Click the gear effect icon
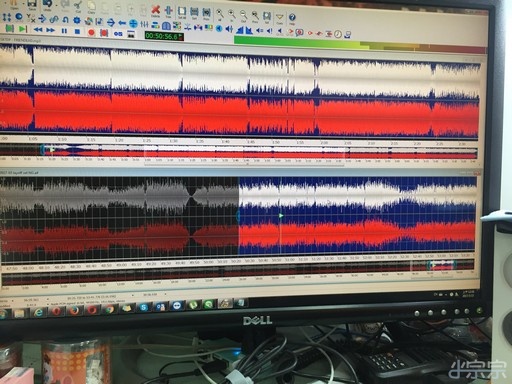This screenshot has width=512, height=384. click(x=77, y=20)
